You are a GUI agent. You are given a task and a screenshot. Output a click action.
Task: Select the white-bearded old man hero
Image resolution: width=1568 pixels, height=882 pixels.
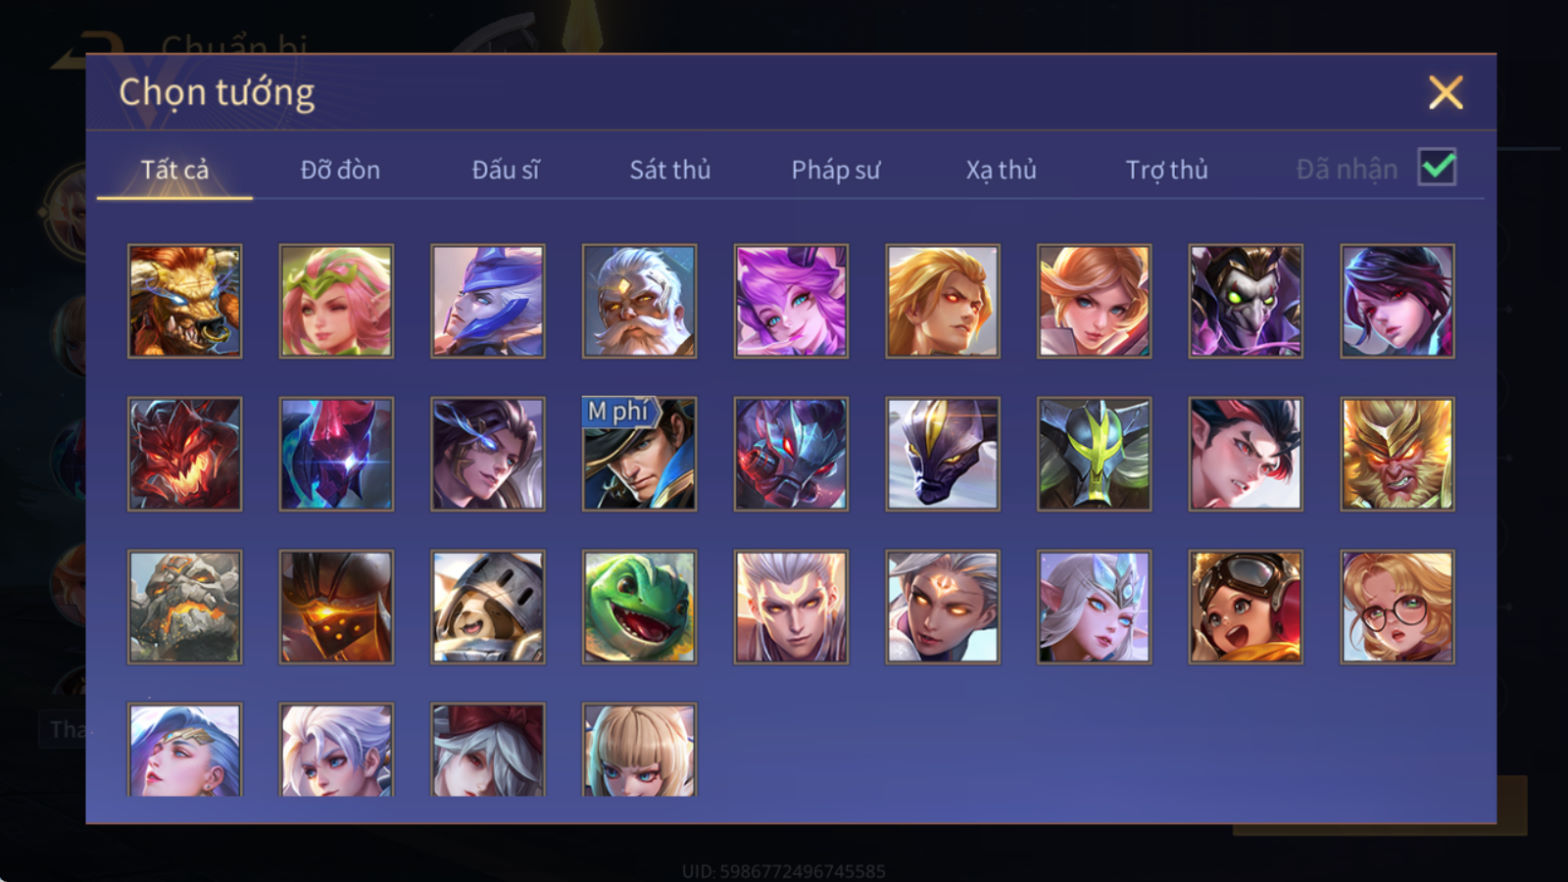[640, 301]
